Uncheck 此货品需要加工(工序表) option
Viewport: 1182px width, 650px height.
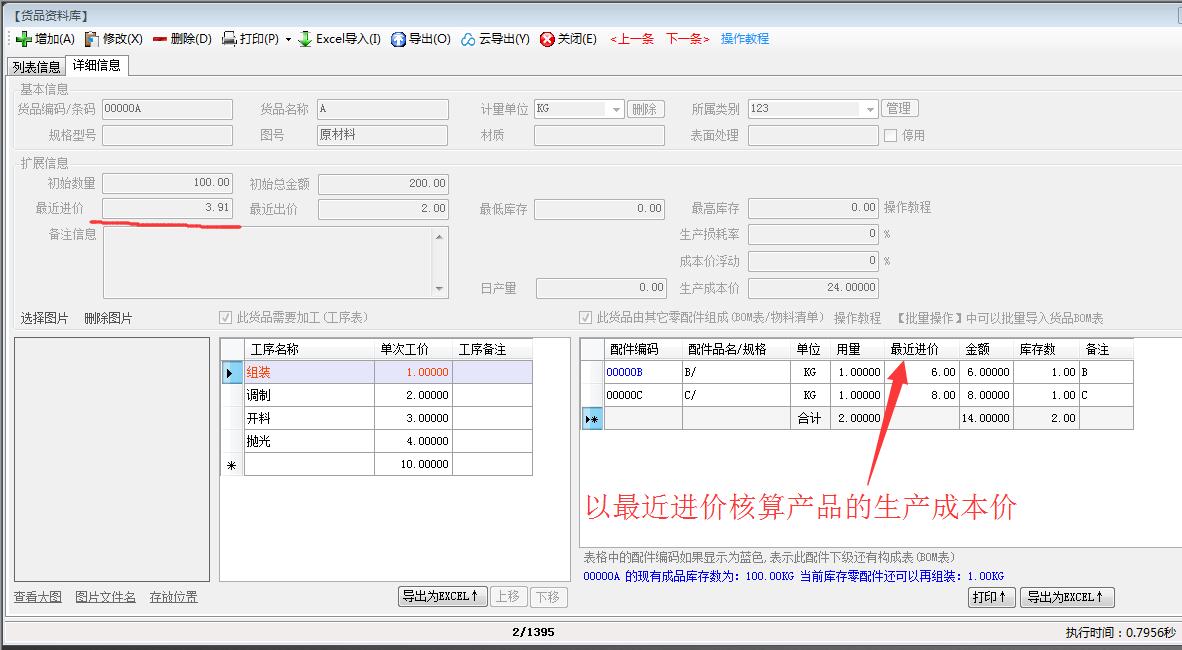(x=226, y=317)
